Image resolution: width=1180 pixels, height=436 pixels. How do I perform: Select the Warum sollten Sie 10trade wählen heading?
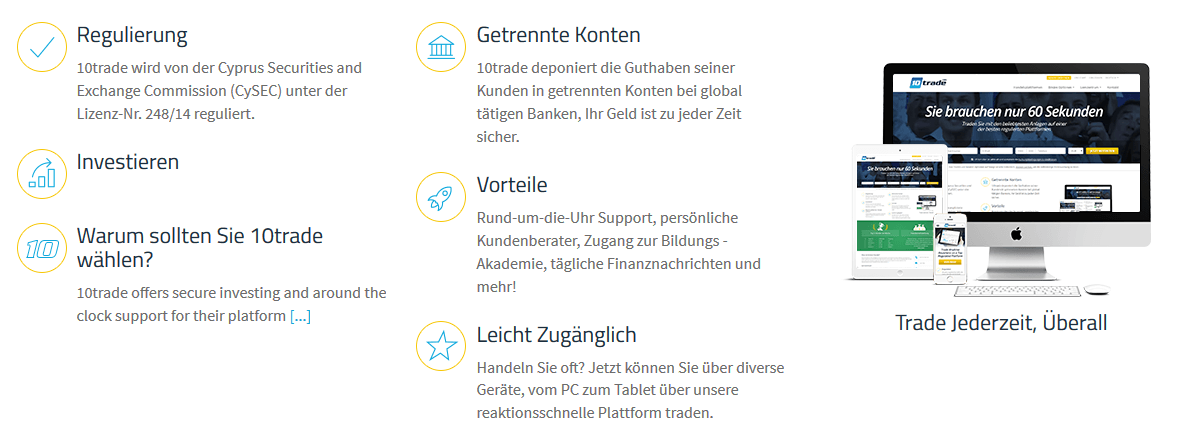(x=199, y=248)
